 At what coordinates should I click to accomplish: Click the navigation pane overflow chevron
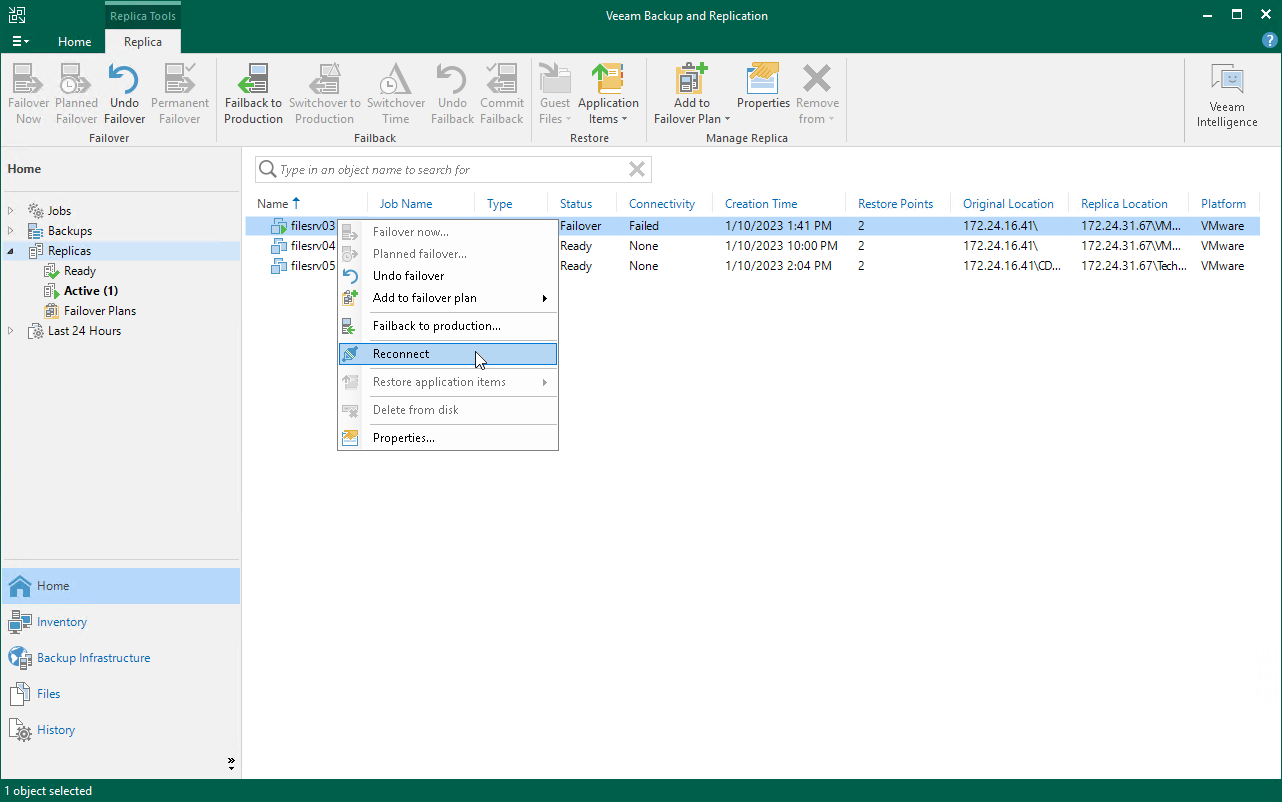[x=231, y=764]
